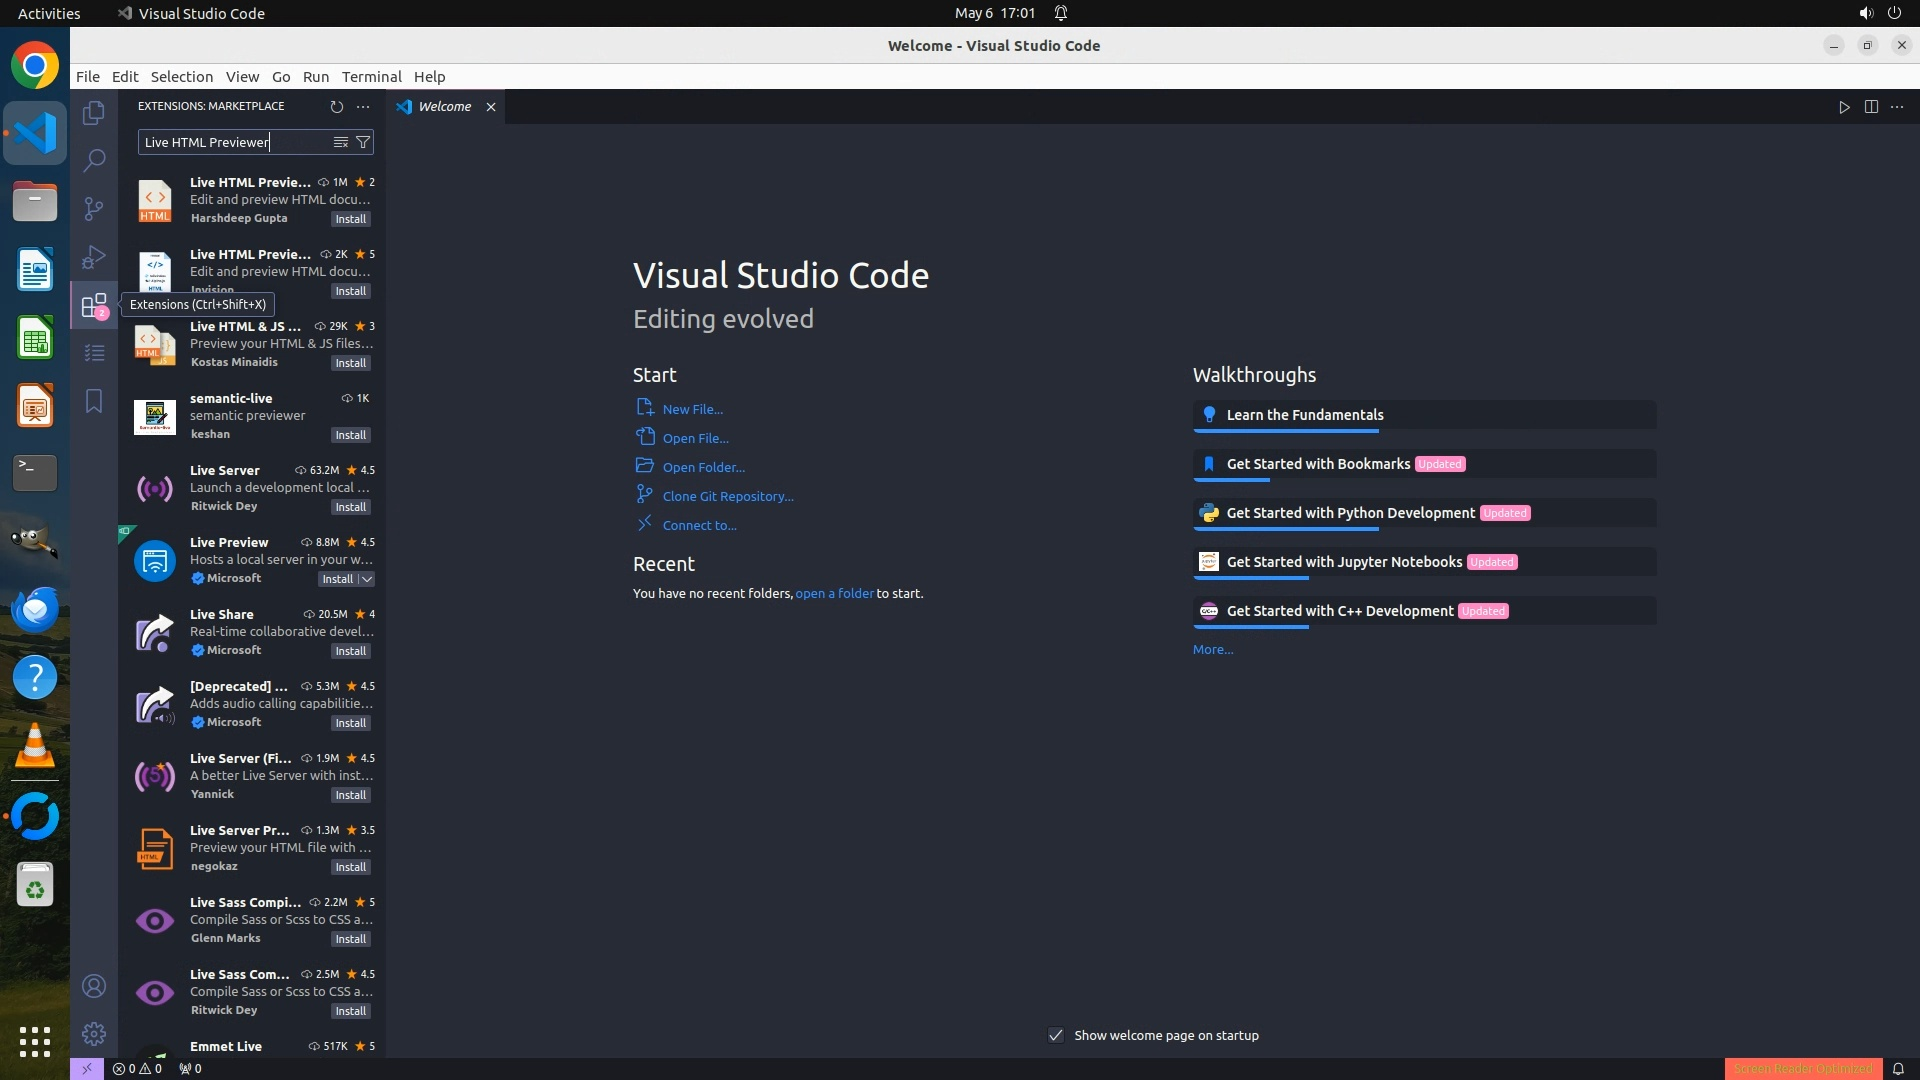This screenshot has height=1080, width=1920.
Task: Open the Search view icon
Action: [x=94, y=160]
